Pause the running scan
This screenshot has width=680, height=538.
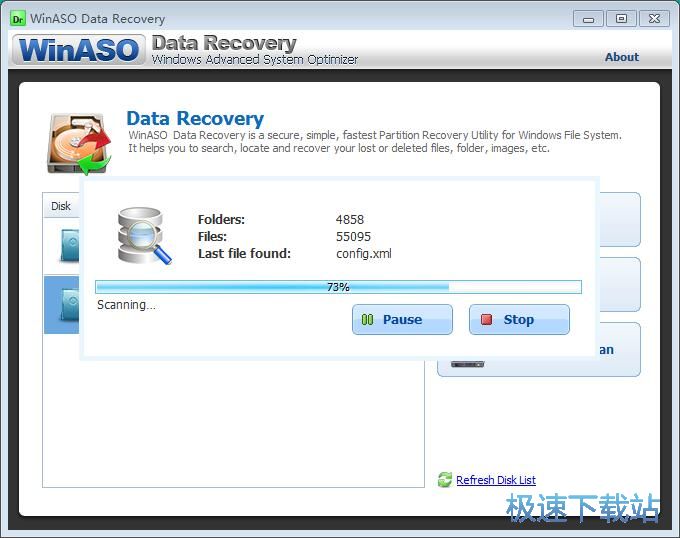click(x=402, y=320)
